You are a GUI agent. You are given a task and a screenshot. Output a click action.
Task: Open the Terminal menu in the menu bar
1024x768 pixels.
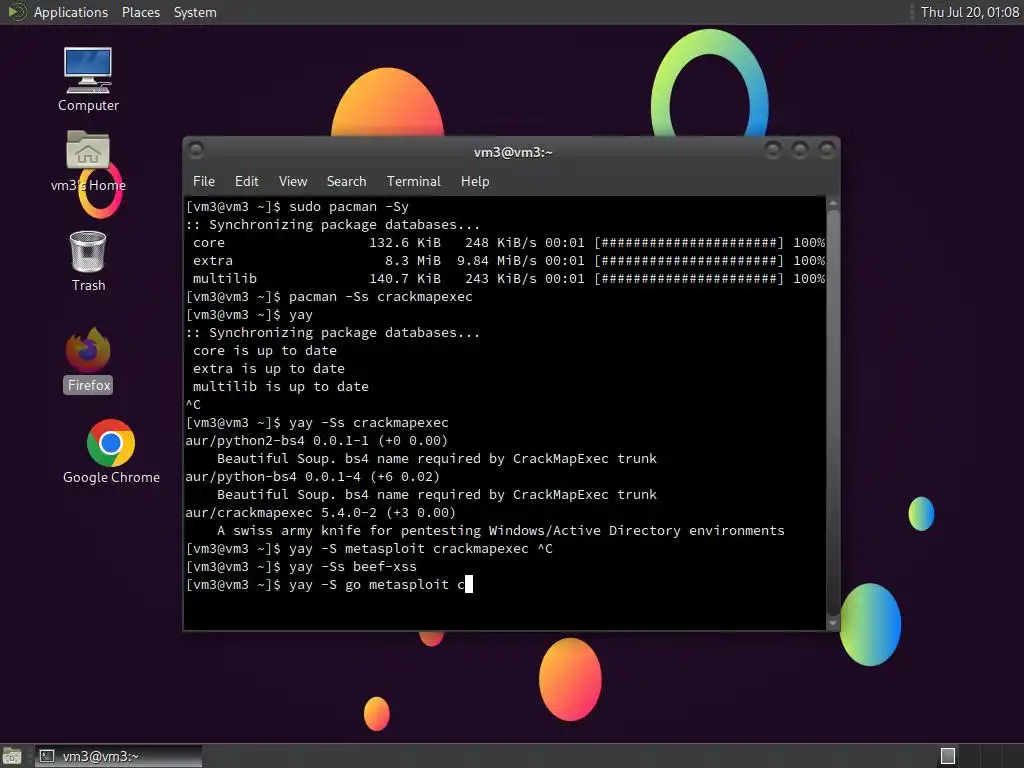[x=413, y=182]
